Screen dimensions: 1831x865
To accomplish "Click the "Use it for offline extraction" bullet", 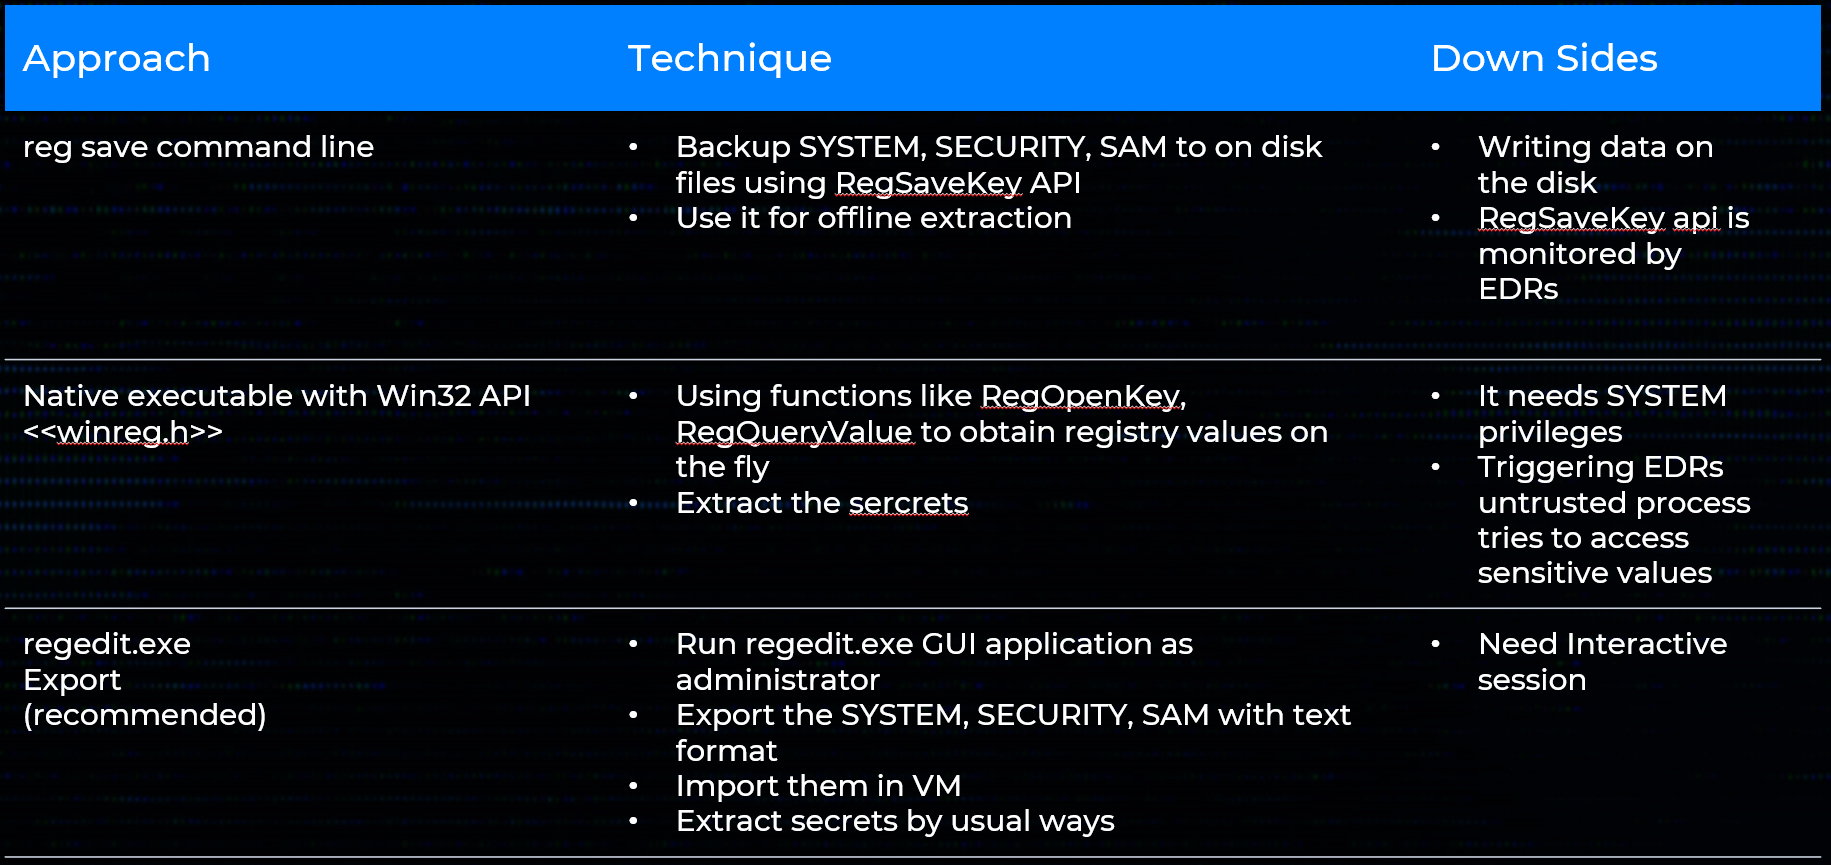I will pyautogui.click(x=873, y=218).
